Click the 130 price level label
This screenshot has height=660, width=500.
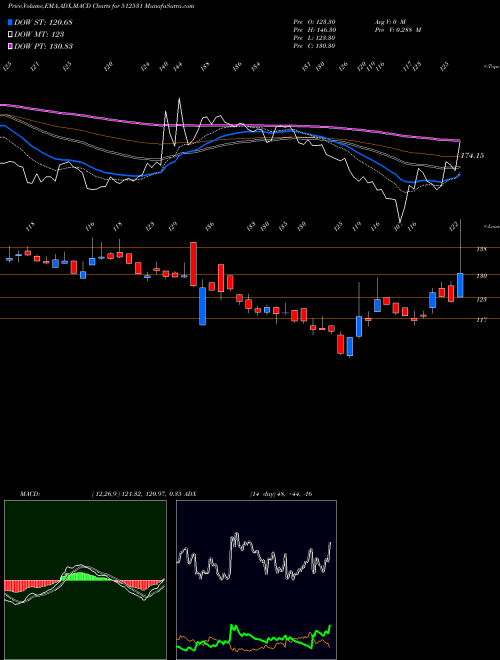481,276
